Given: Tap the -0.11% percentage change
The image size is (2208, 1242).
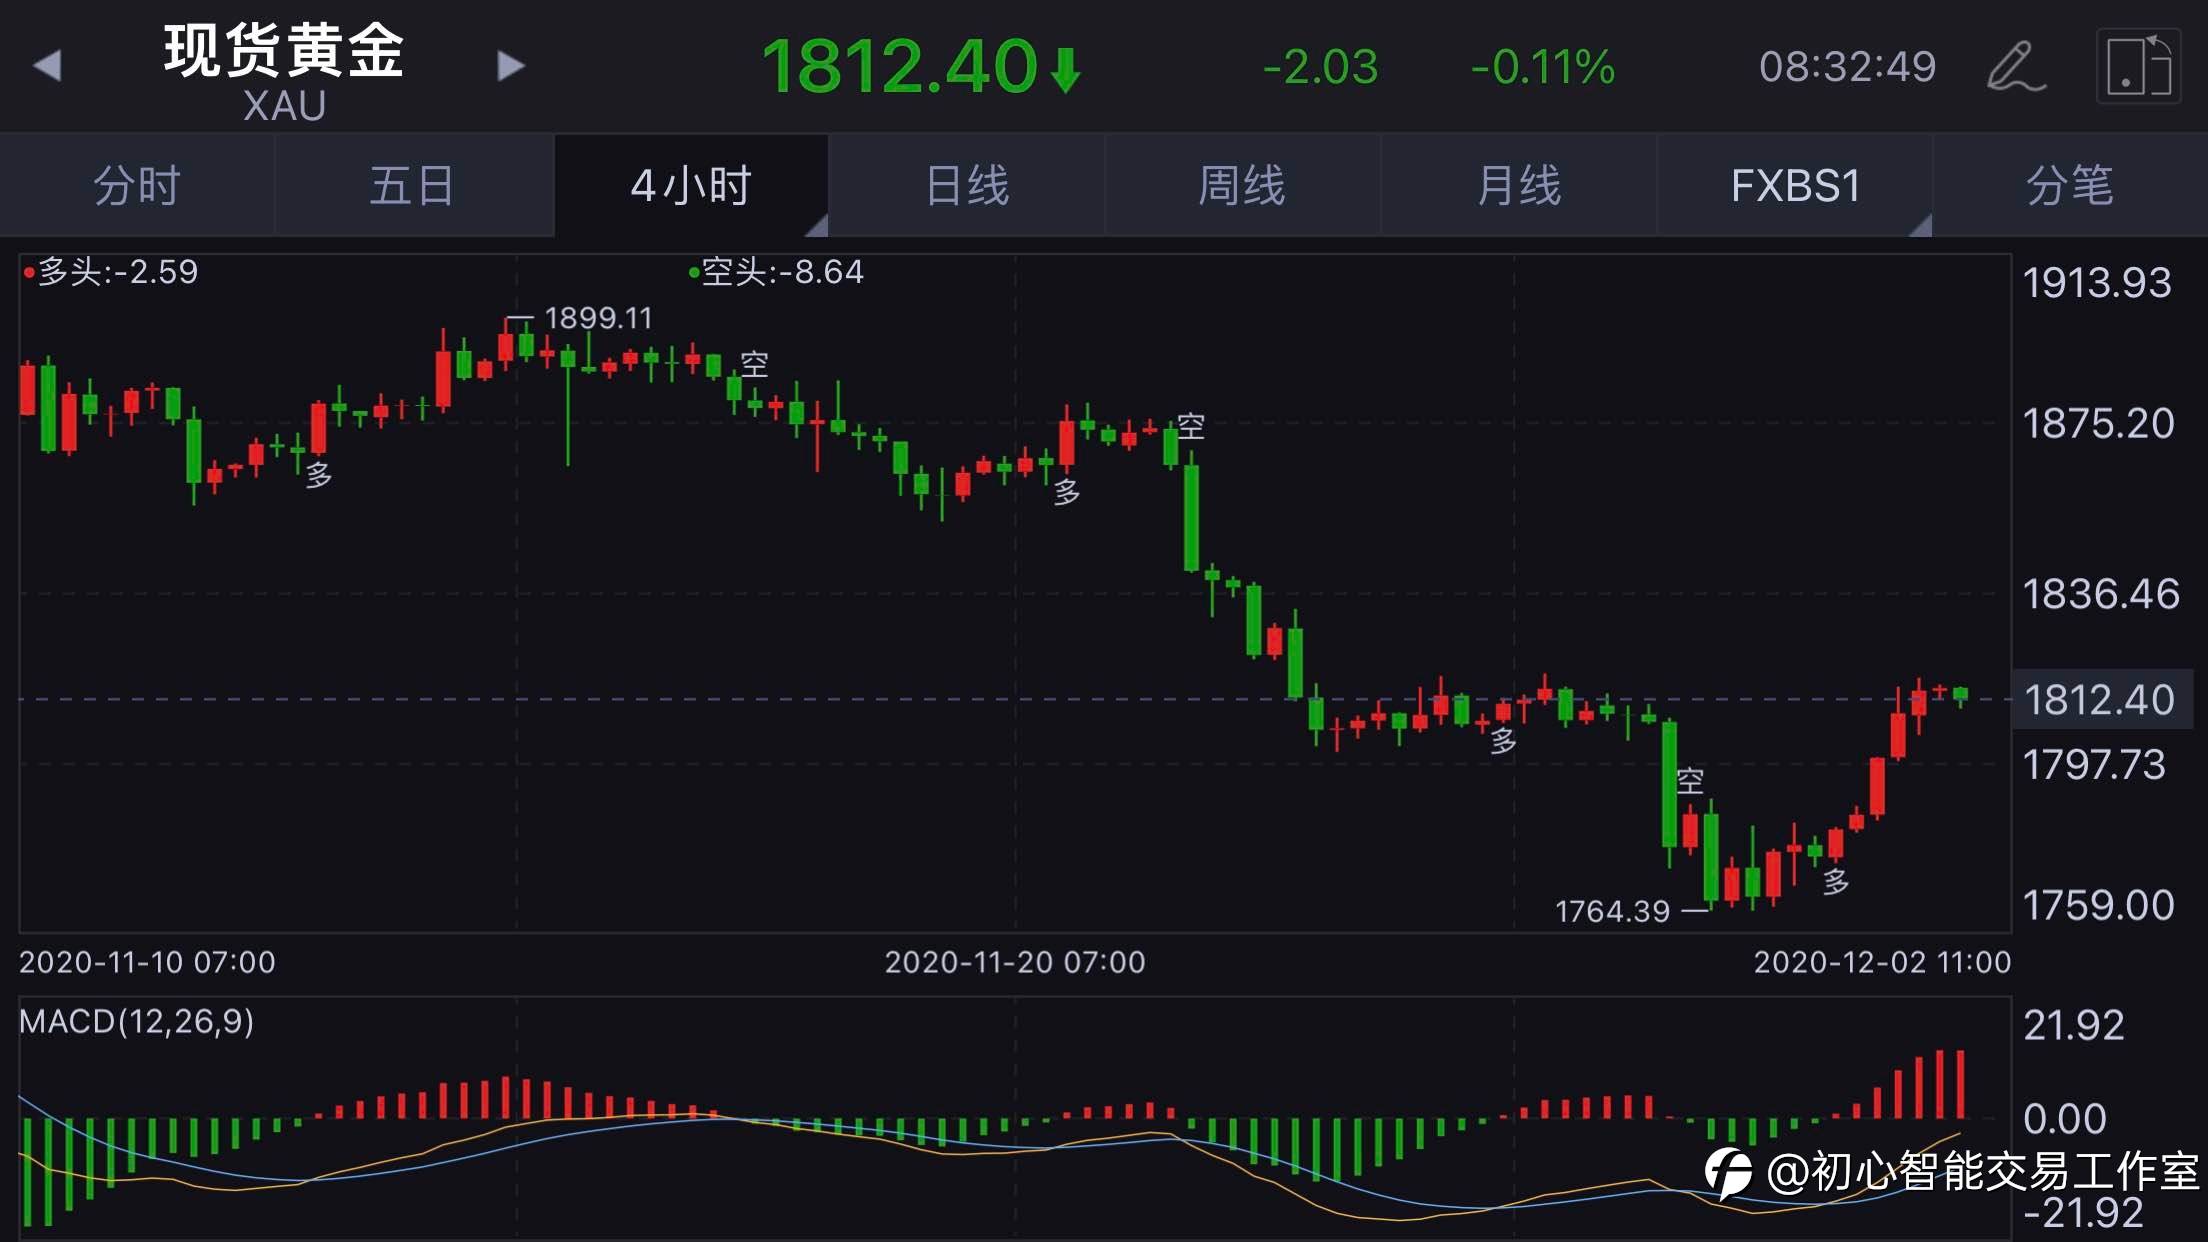Looking at the screenshot, I should [1542, 67].
